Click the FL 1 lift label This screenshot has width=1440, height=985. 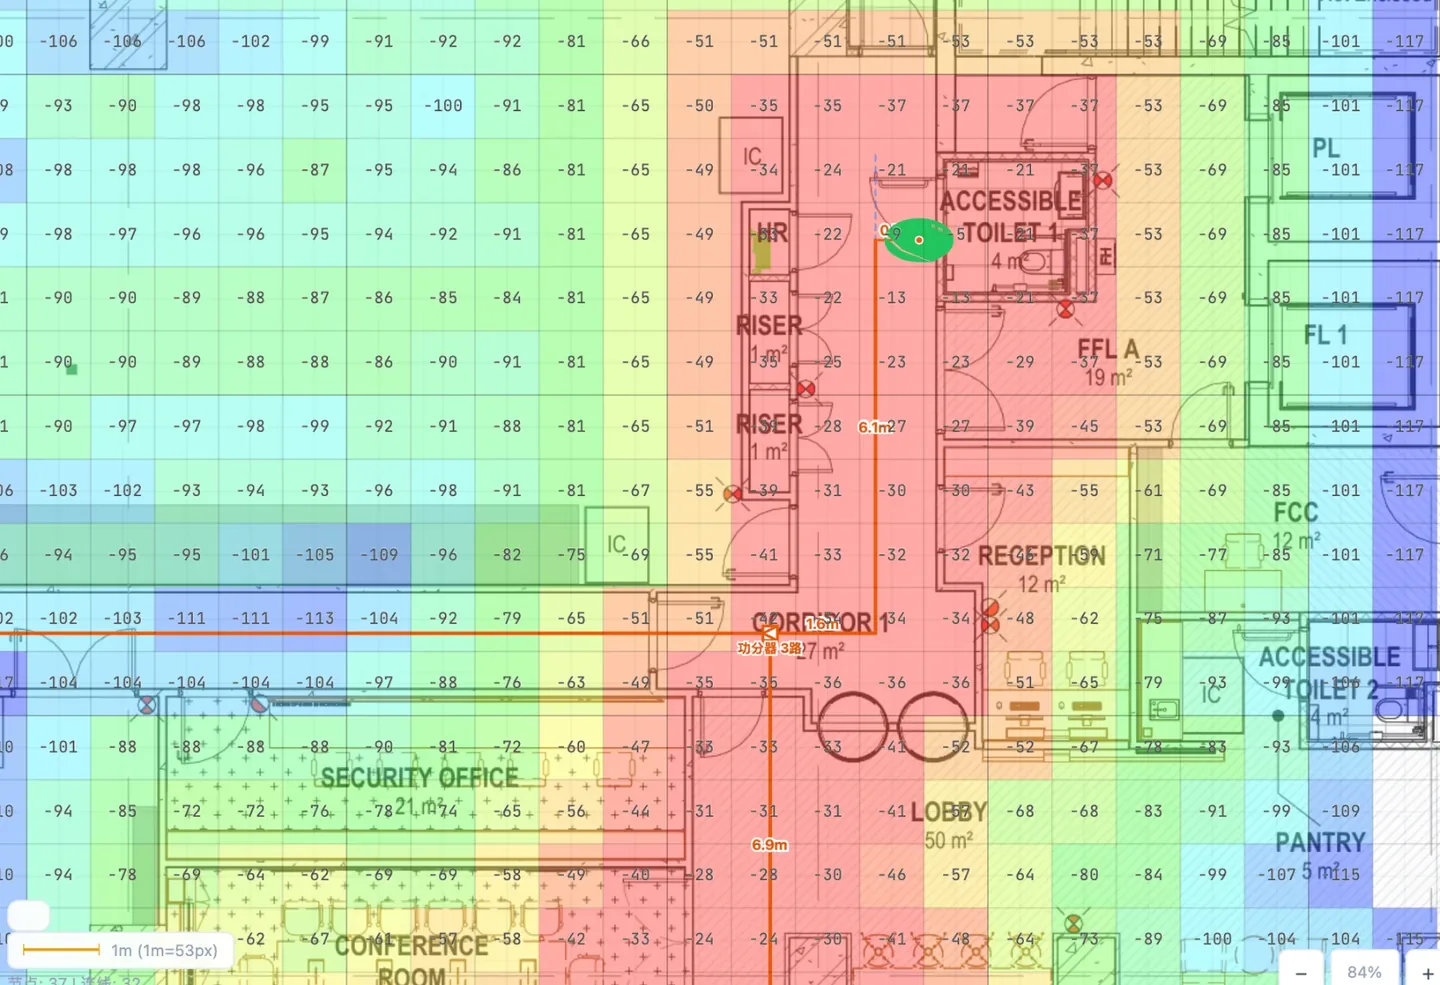(x=1325, y=335)
